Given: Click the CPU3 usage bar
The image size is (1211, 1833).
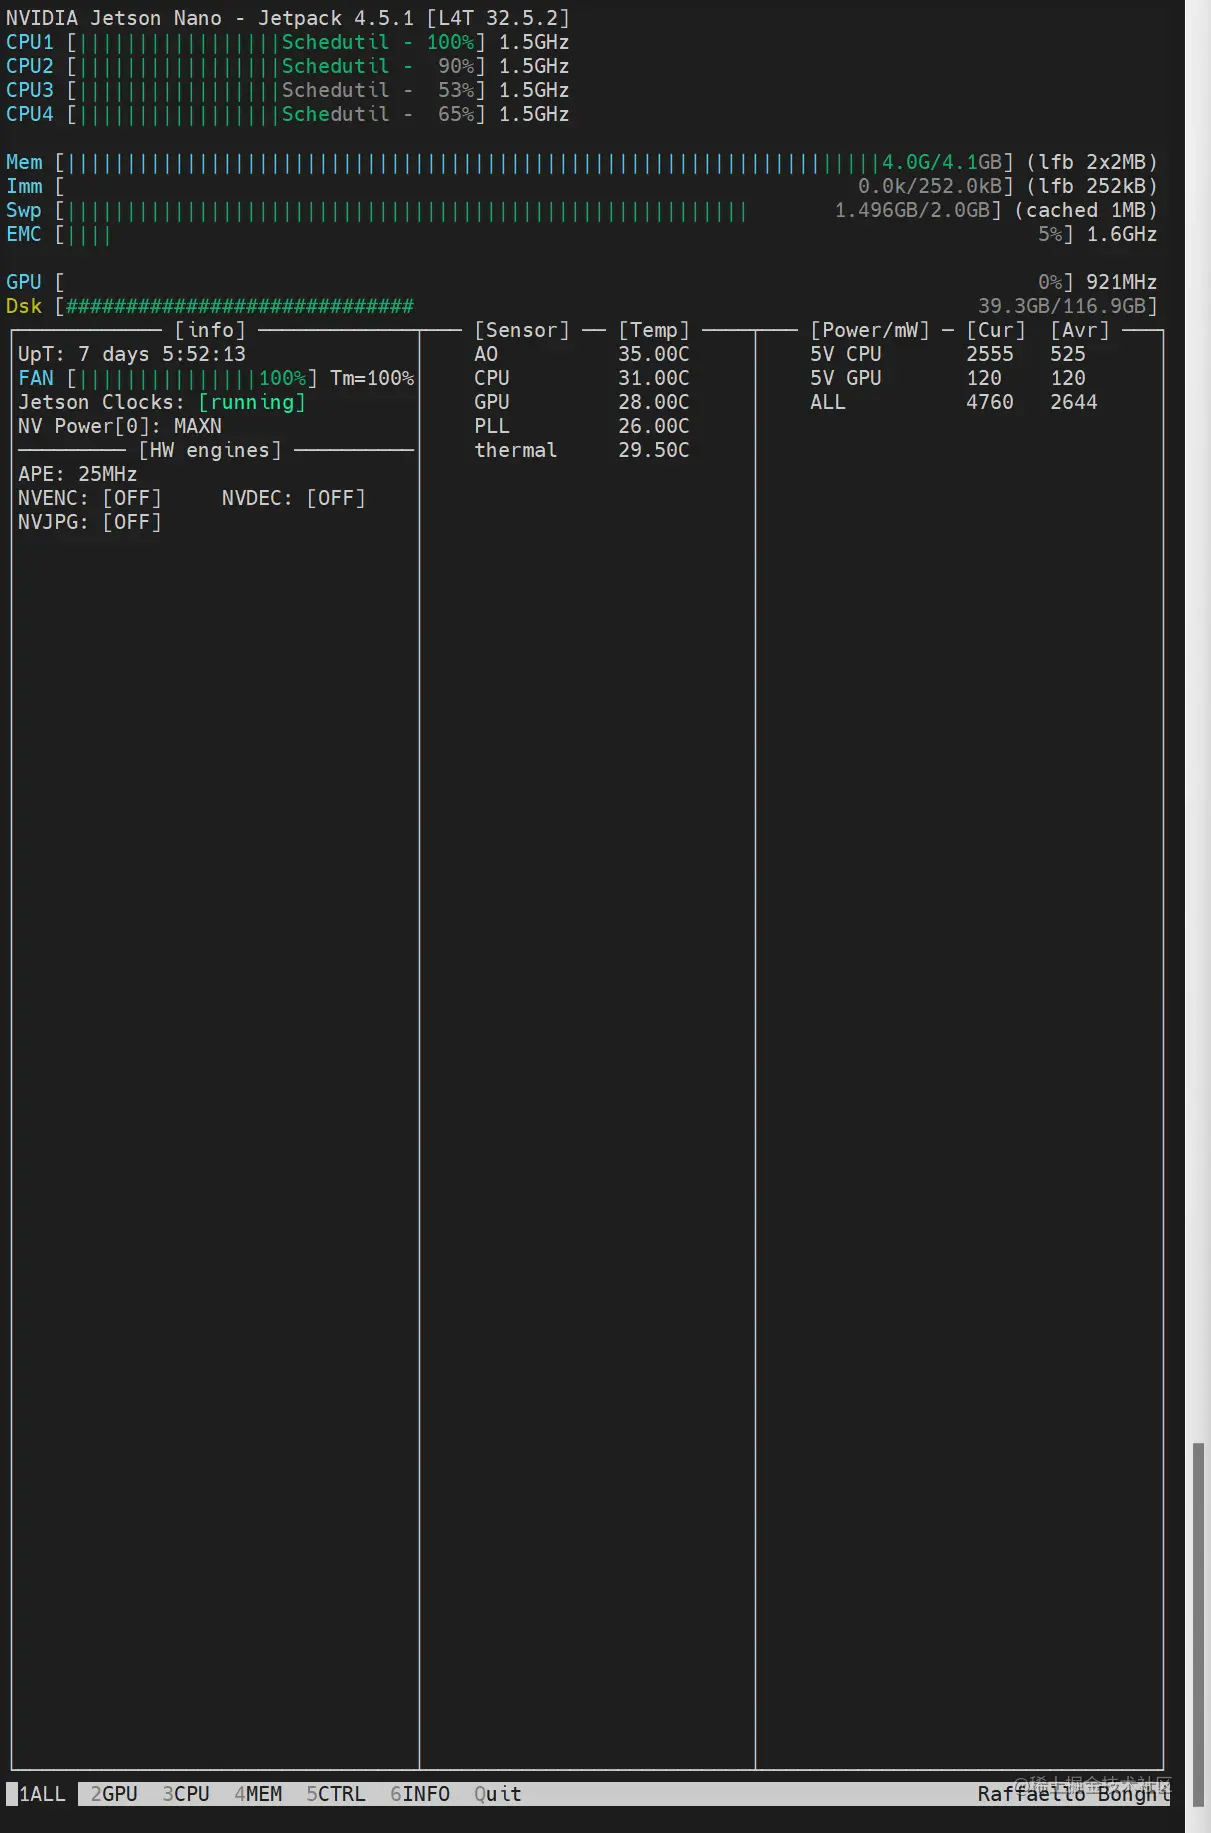Looking at the screenshot, I should coord(276,90).
